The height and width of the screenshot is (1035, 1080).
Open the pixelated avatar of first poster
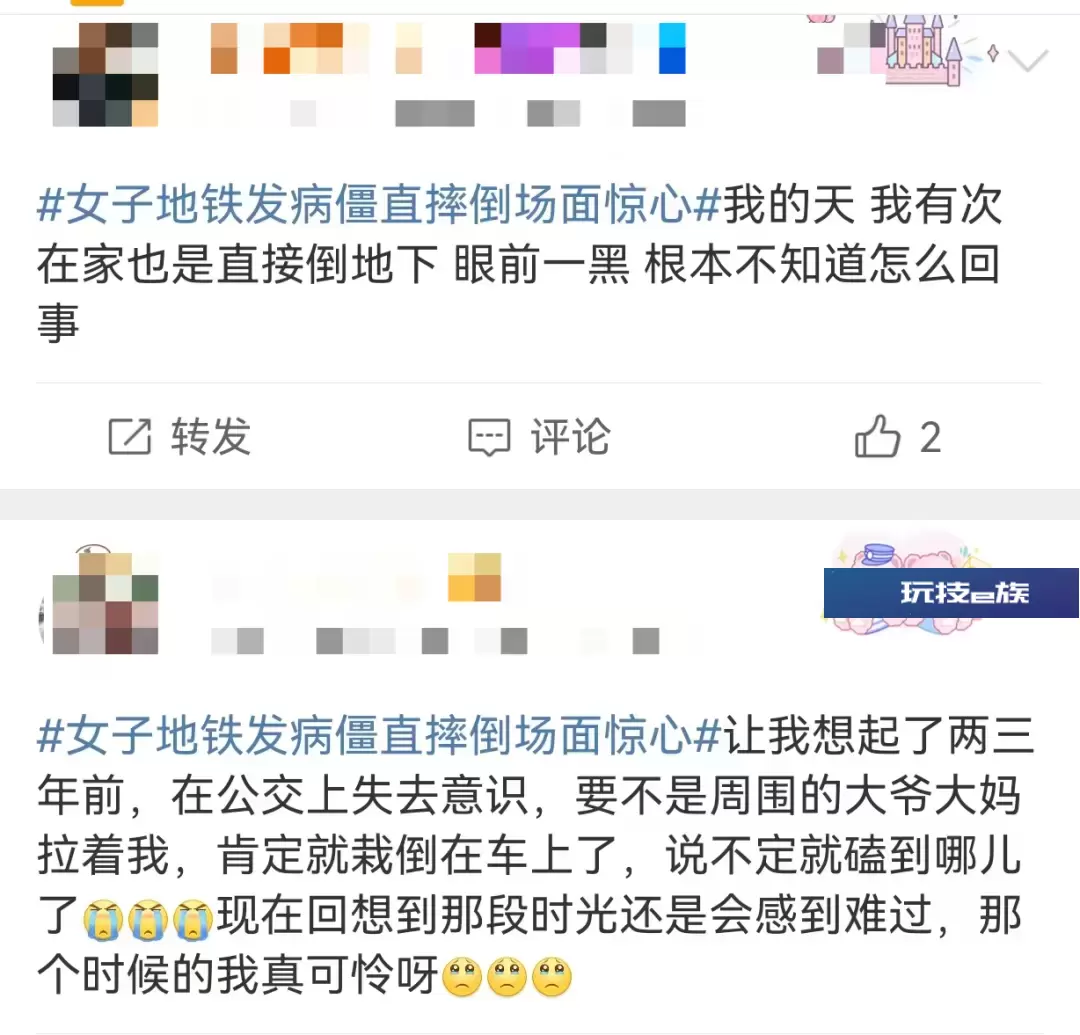[105, 74]
